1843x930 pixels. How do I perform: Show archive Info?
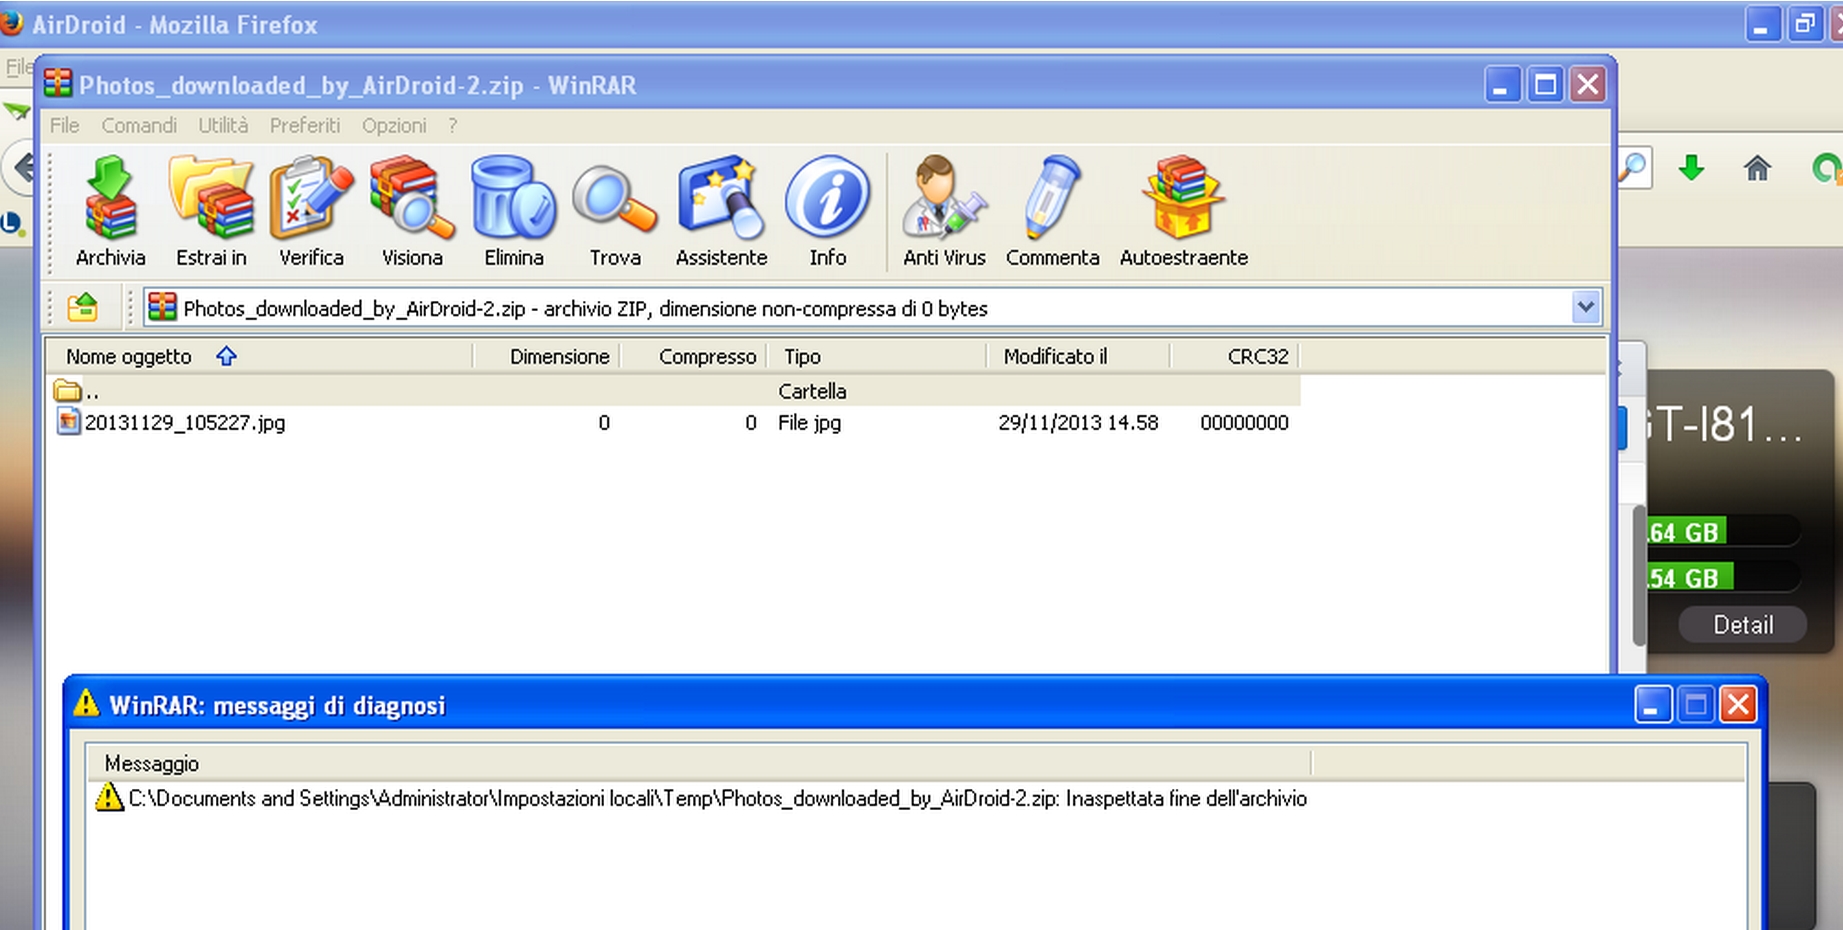(x=827, y=212)
